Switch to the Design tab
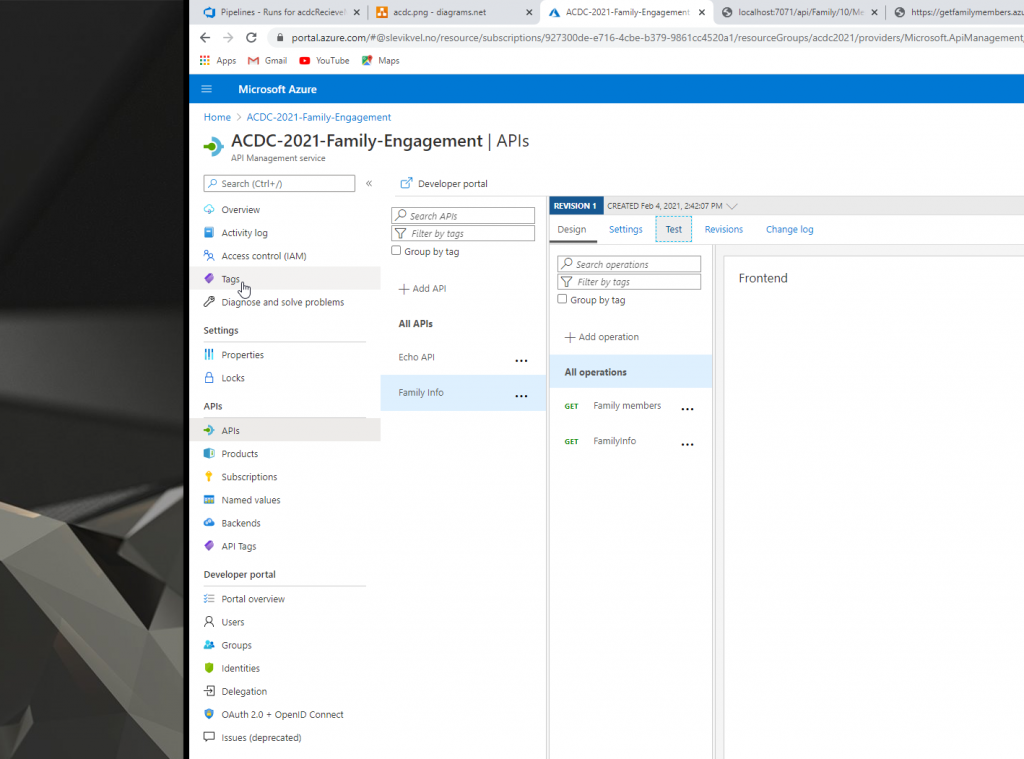 tap(572, 229)
